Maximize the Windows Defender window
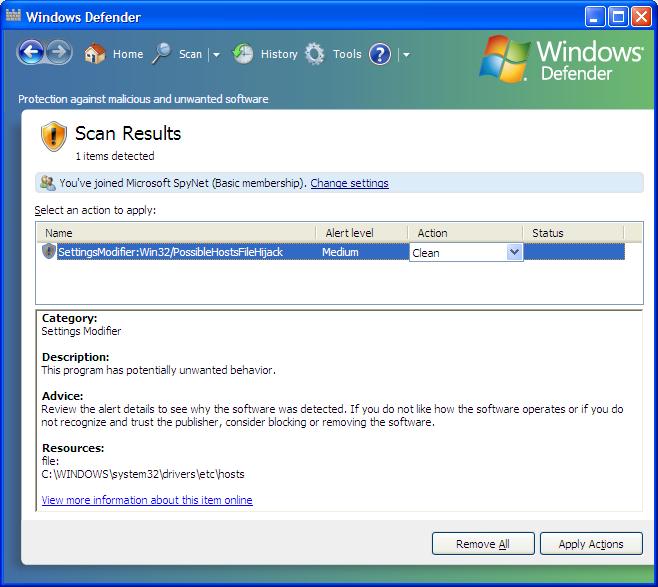The image size is (658, 587). [x=618, y=17]
